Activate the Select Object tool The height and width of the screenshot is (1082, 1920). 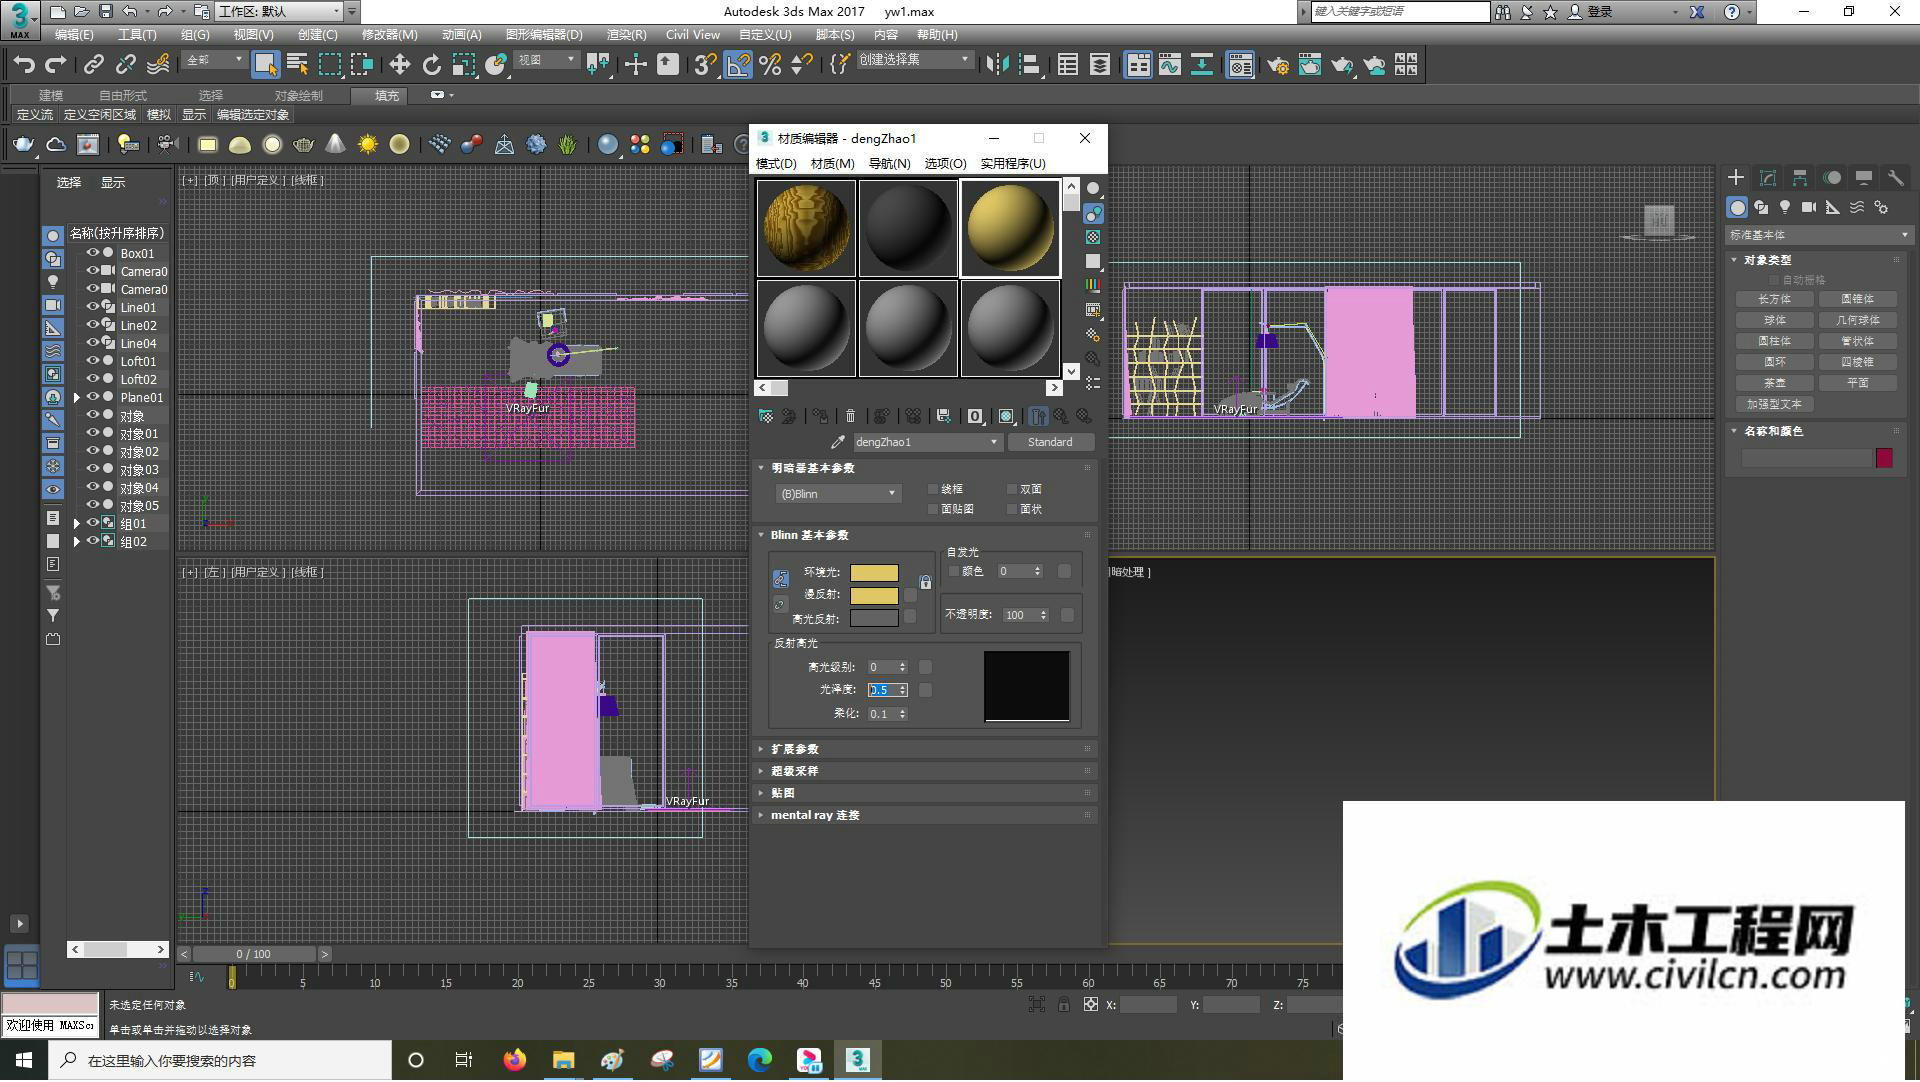click(x=265, y=65)
